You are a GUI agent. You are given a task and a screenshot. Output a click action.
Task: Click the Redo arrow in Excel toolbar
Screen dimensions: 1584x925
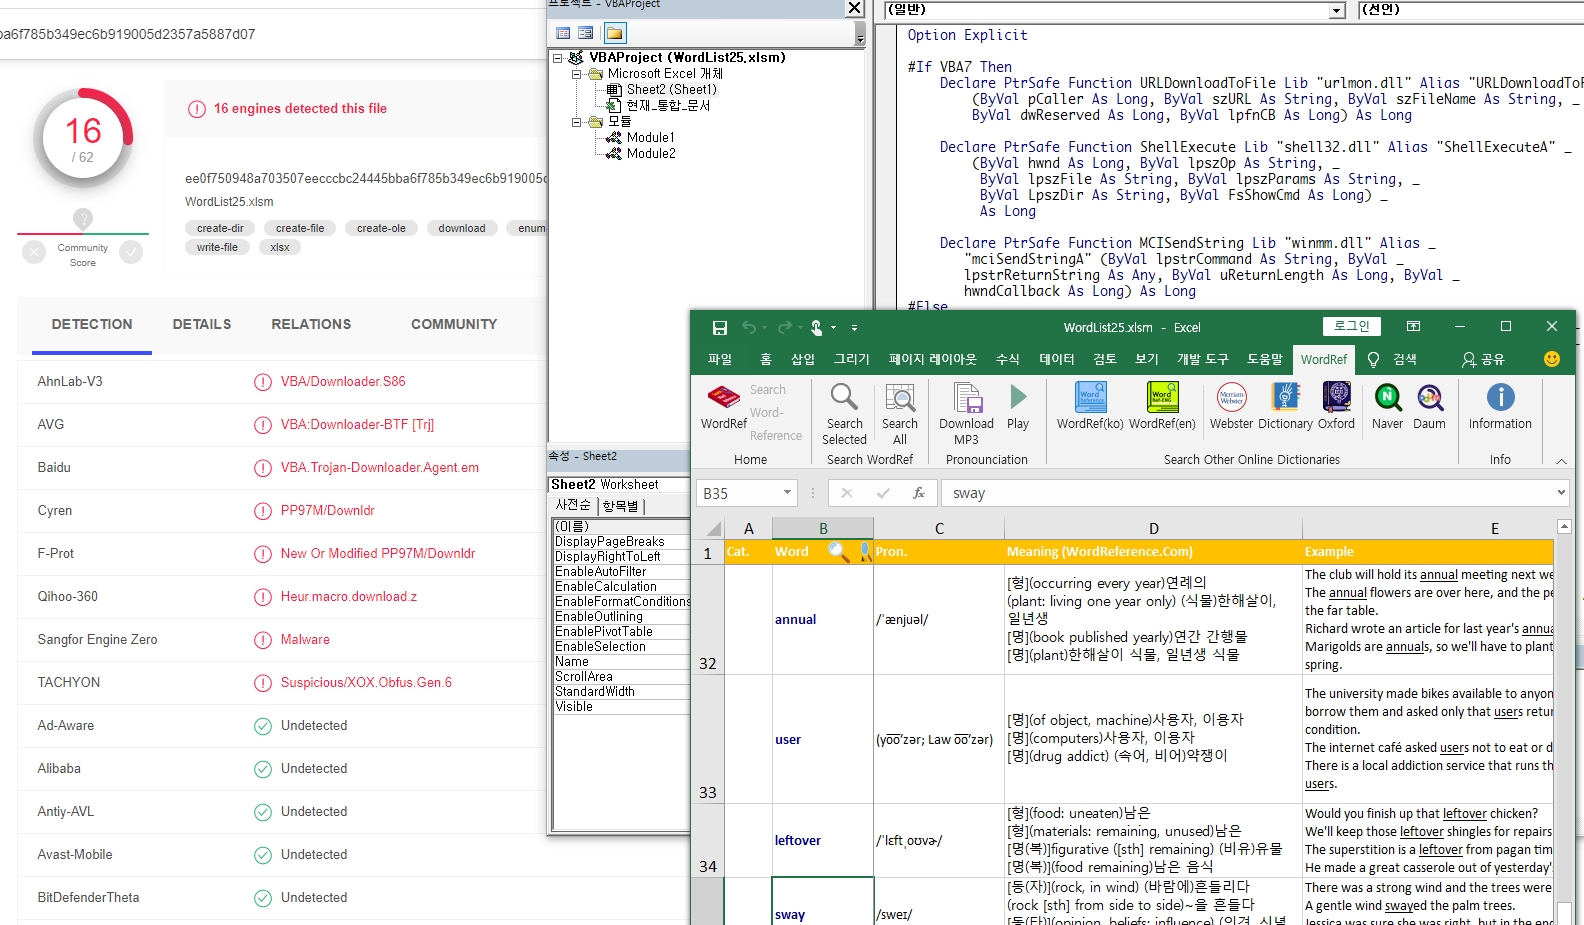pos(785,327)
